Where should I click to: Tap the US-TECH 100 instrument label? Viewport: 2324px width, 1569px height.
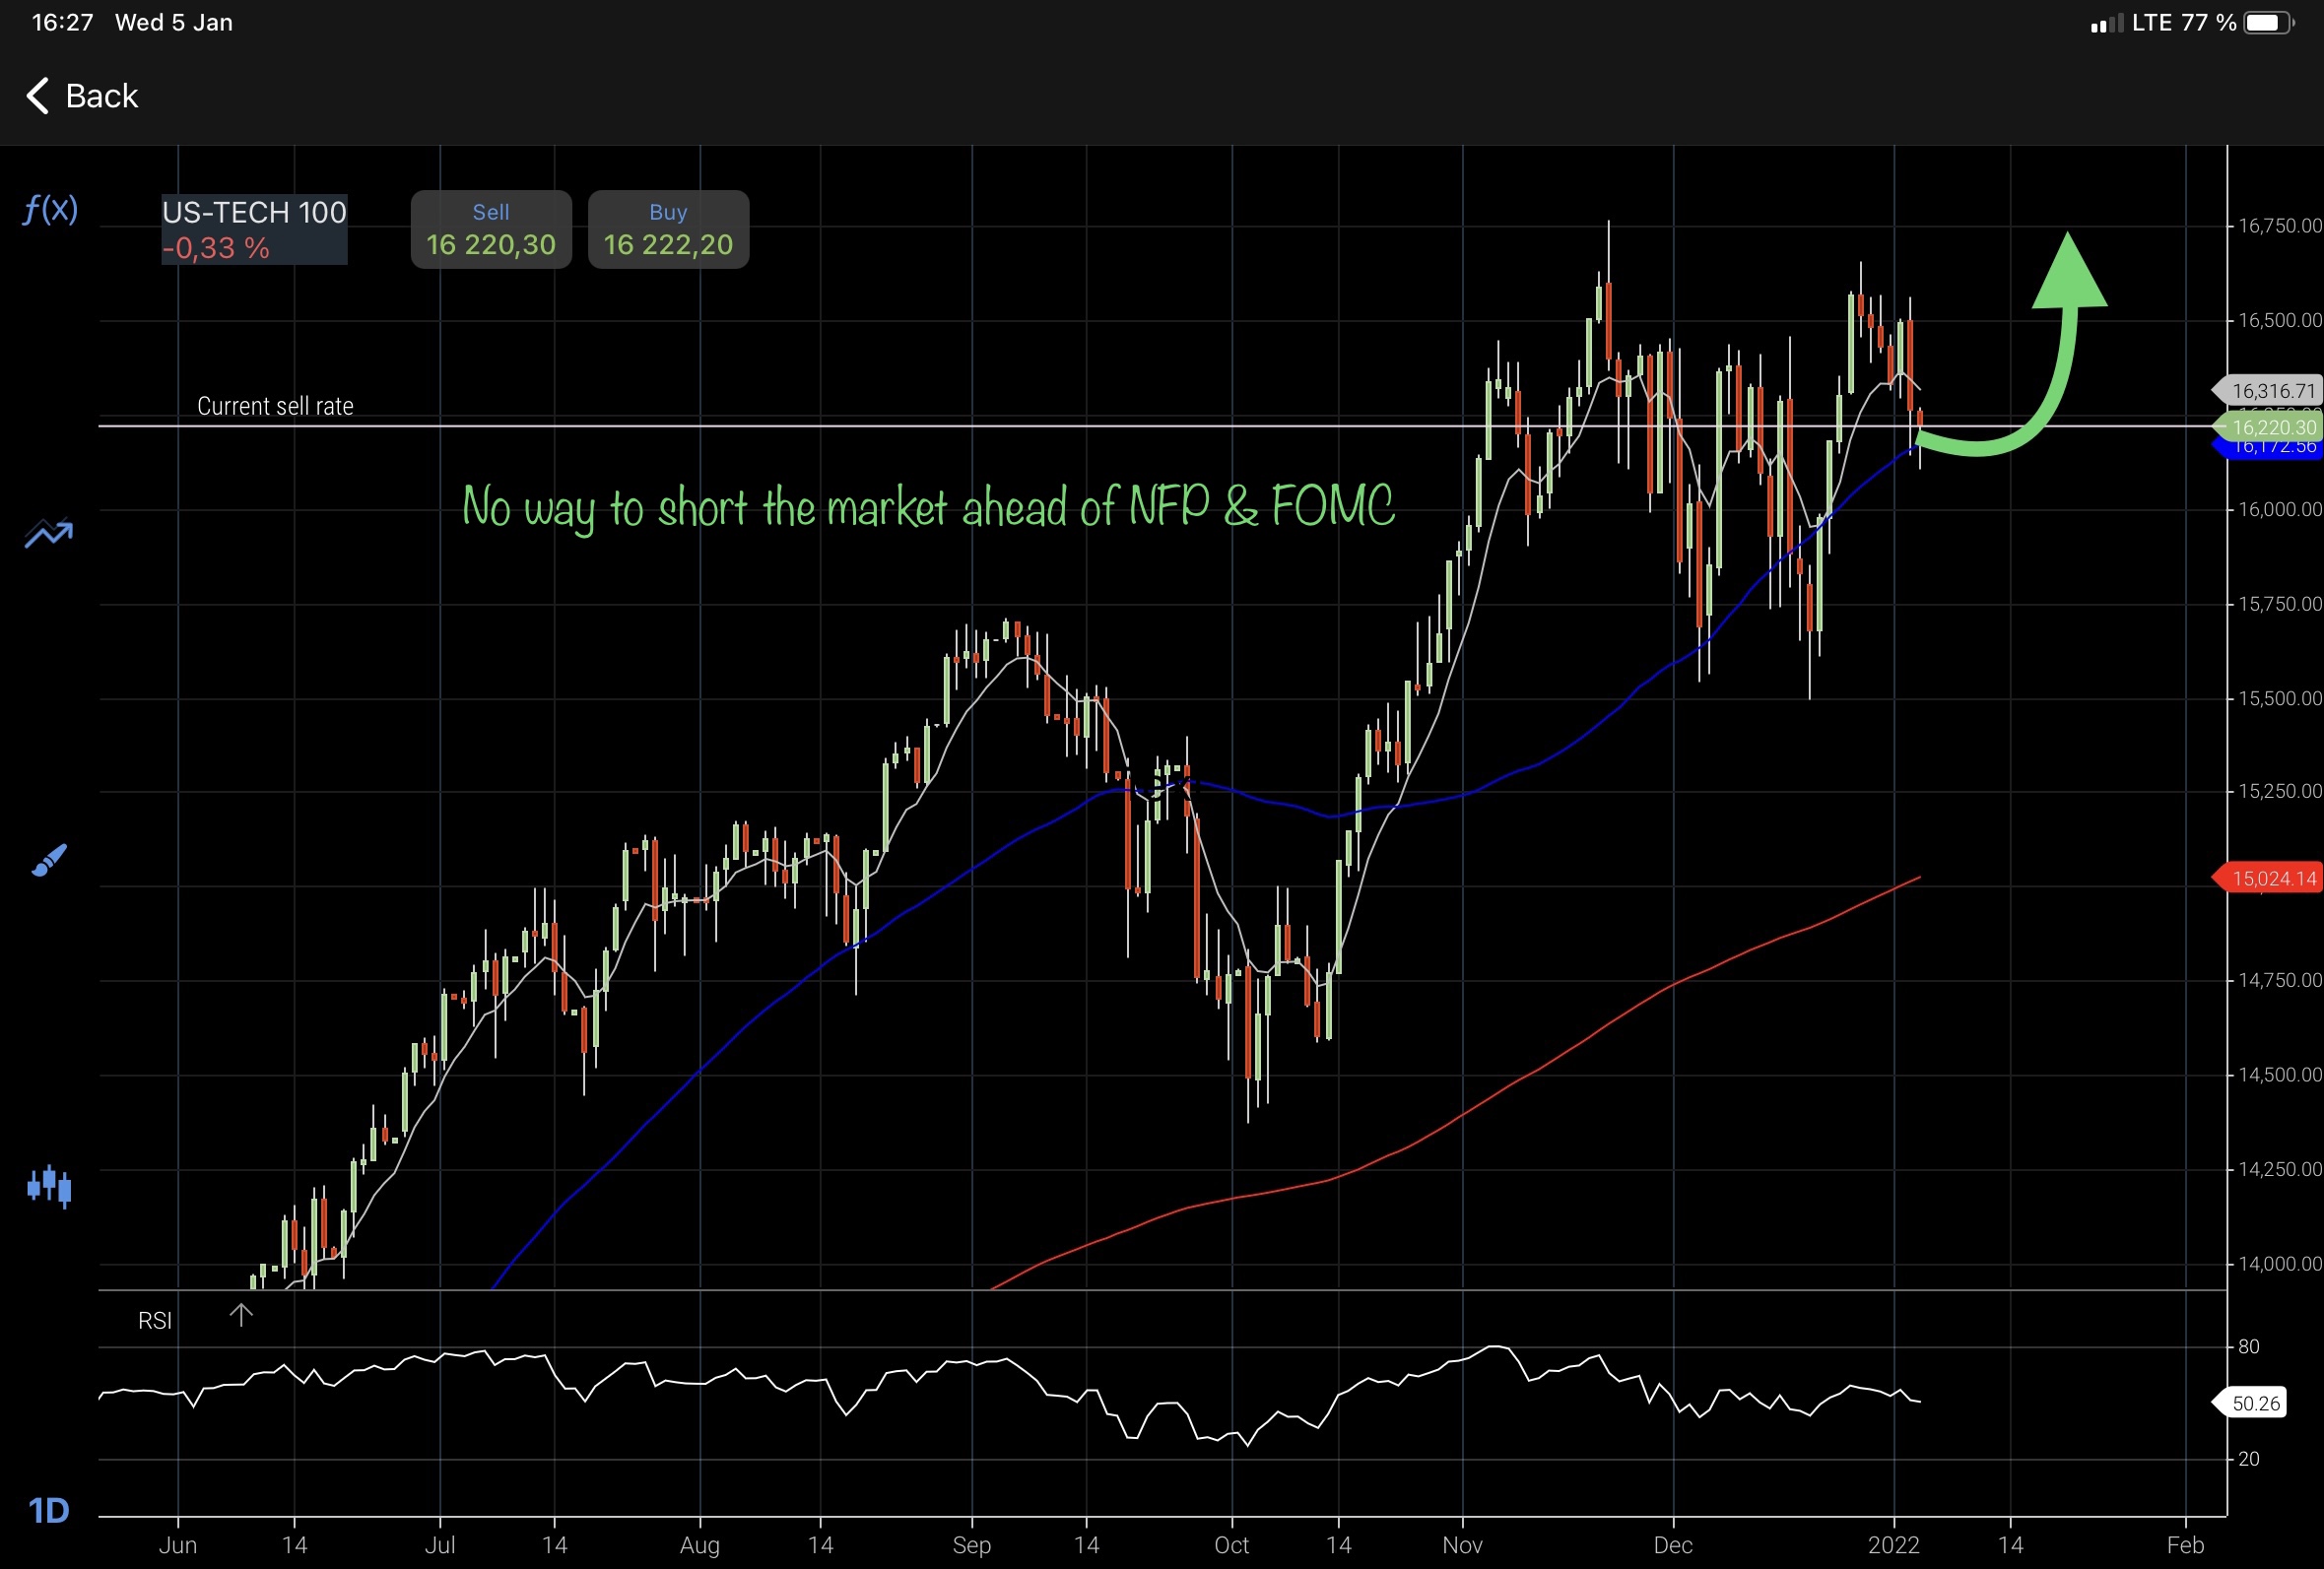(254, 212)
